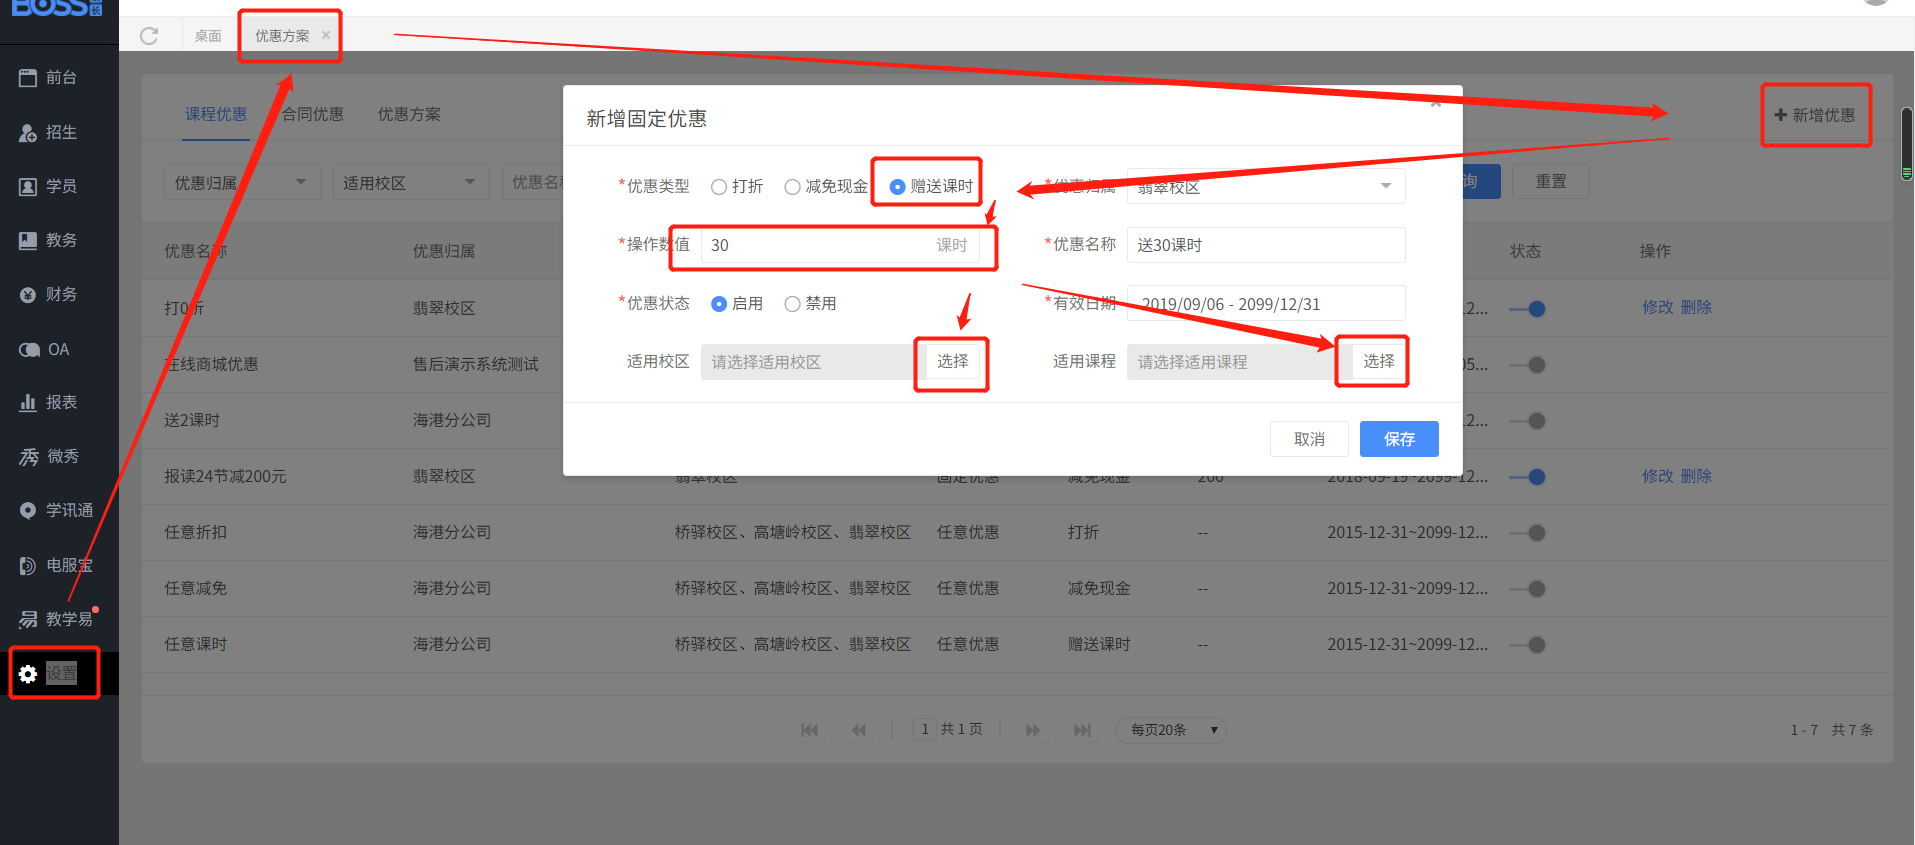Toggle status switch for 送2课时 row
The width and height of the screenshot is (1915, 845).
[x=1527, y=421]
